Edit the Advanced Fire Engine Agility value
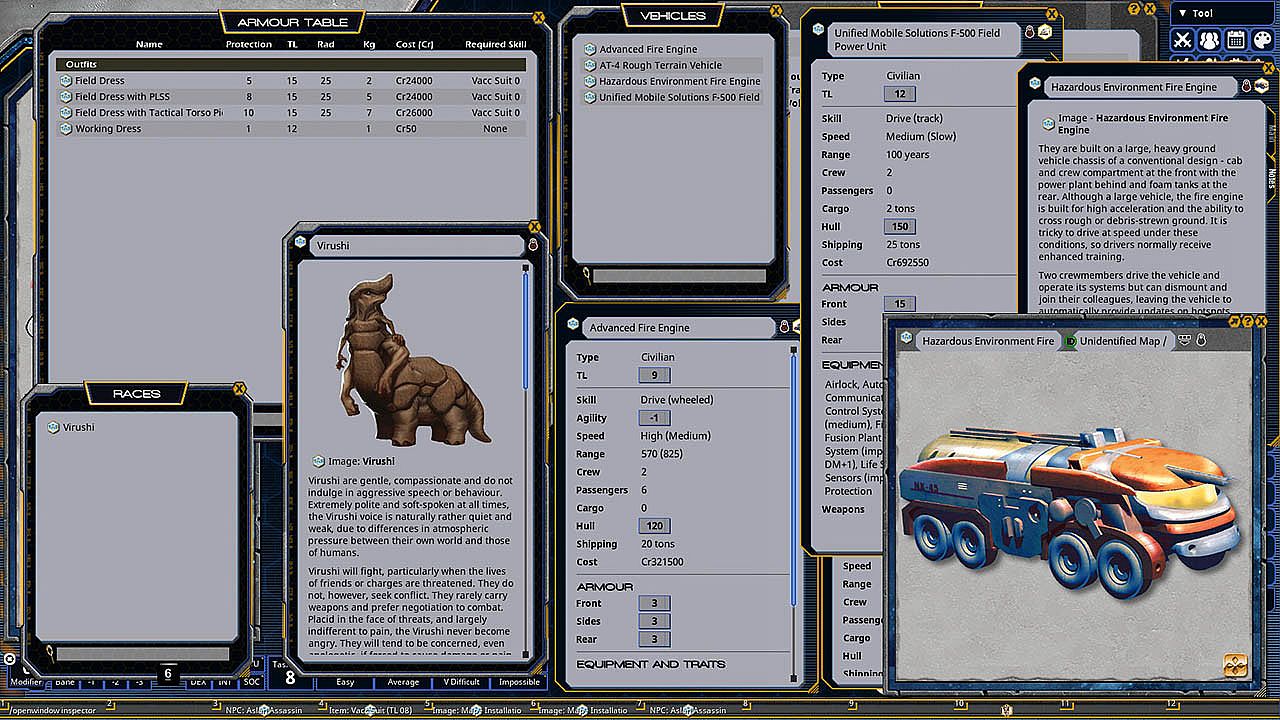 pyautogui.click(x=654, y=418)
